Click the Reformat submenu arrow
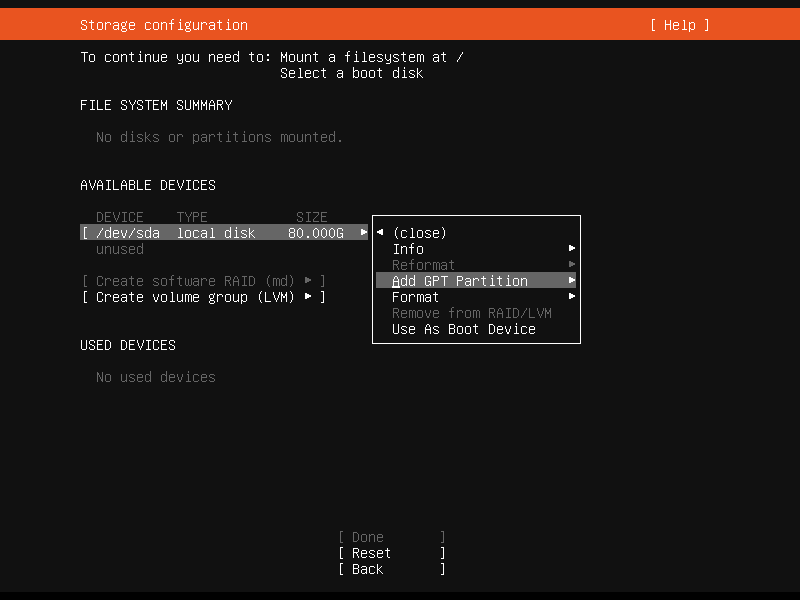Viewport: 800px width, 600px height. (572, 264)
